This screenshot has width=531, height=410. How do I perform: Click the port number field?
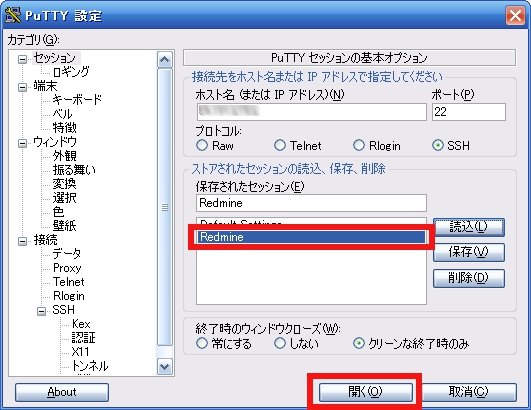pyautogui.click(x=469, y=112)
